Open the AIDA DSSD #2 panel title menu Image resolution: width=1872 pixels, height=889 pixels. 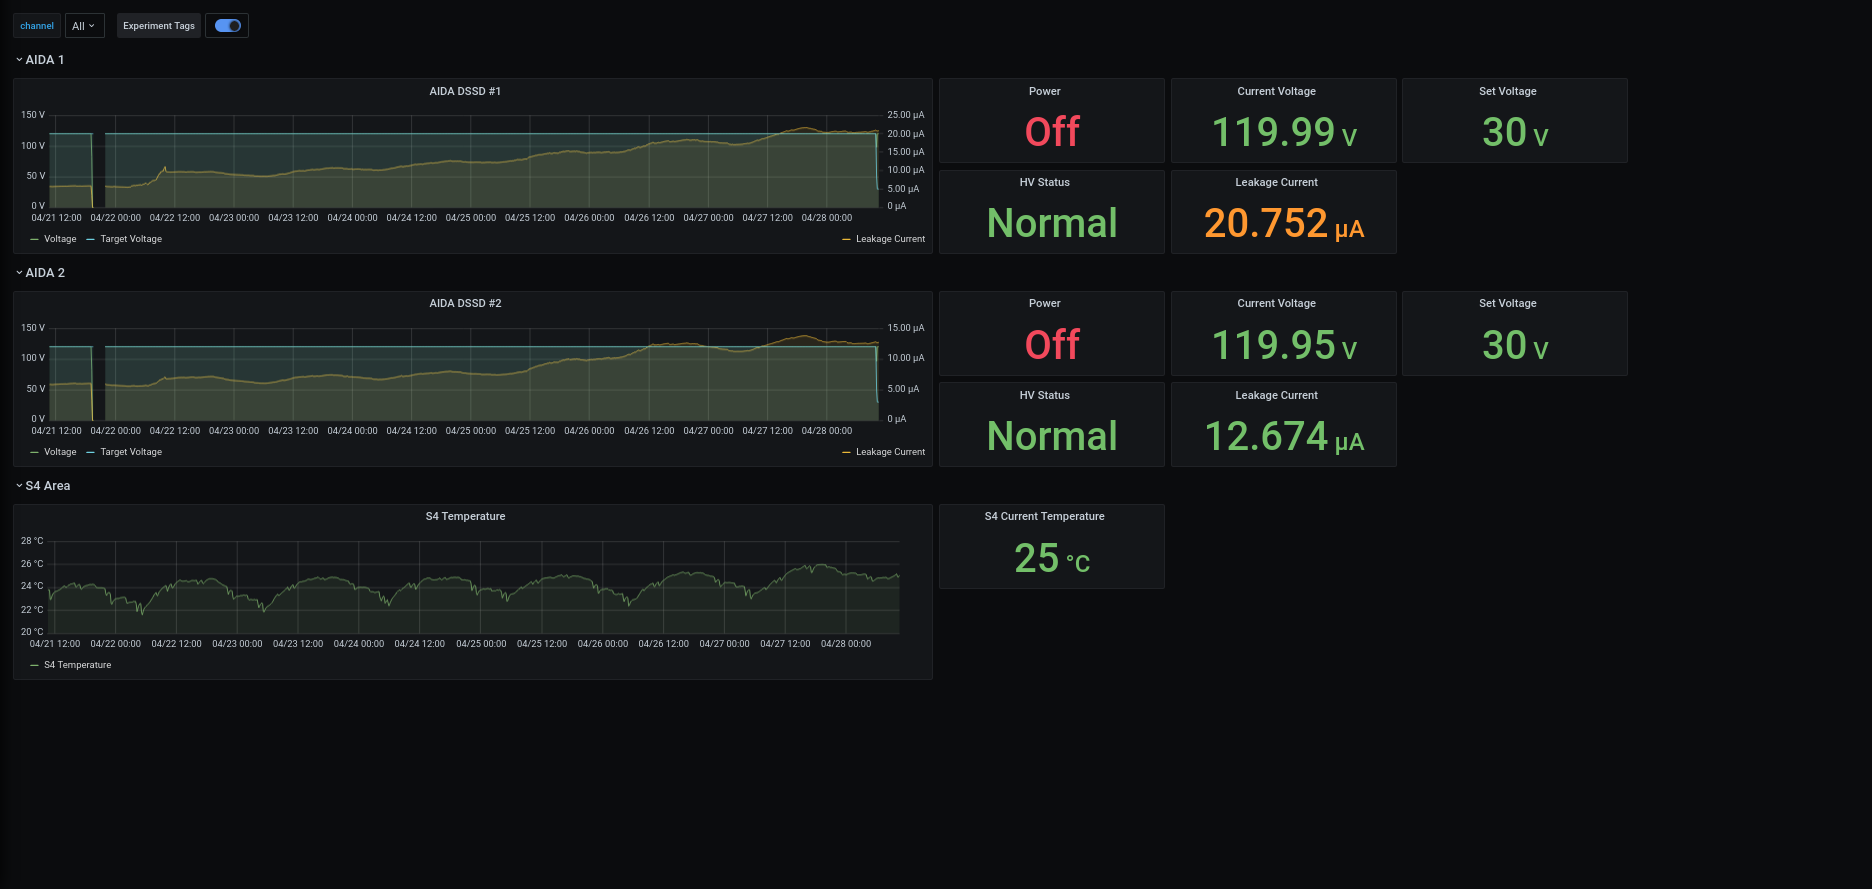(x=465, y=303)
